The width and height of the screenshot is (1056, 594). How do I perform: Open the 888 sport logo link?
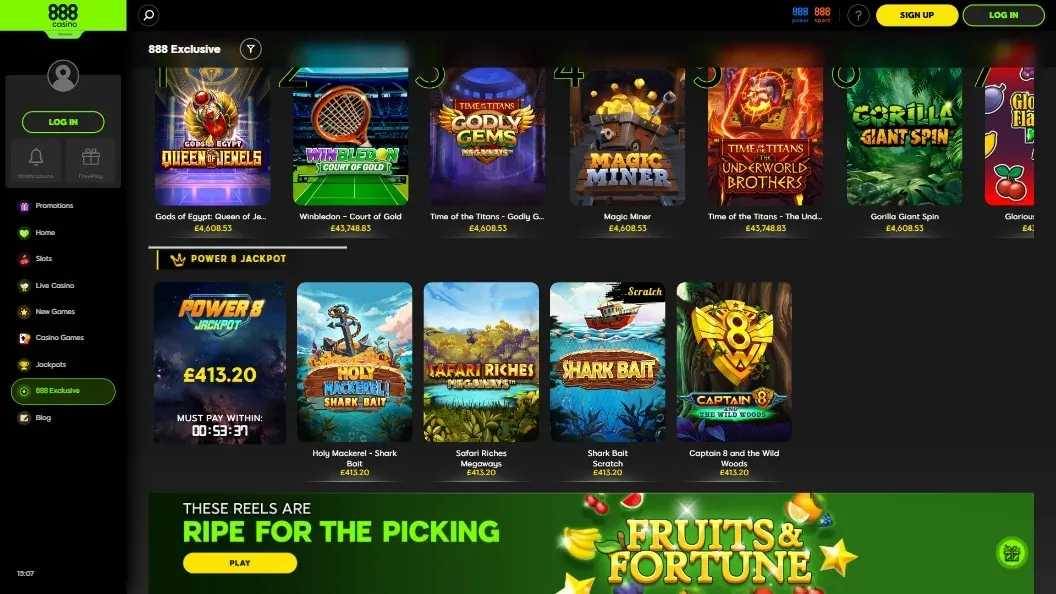(x=822, y=15)
